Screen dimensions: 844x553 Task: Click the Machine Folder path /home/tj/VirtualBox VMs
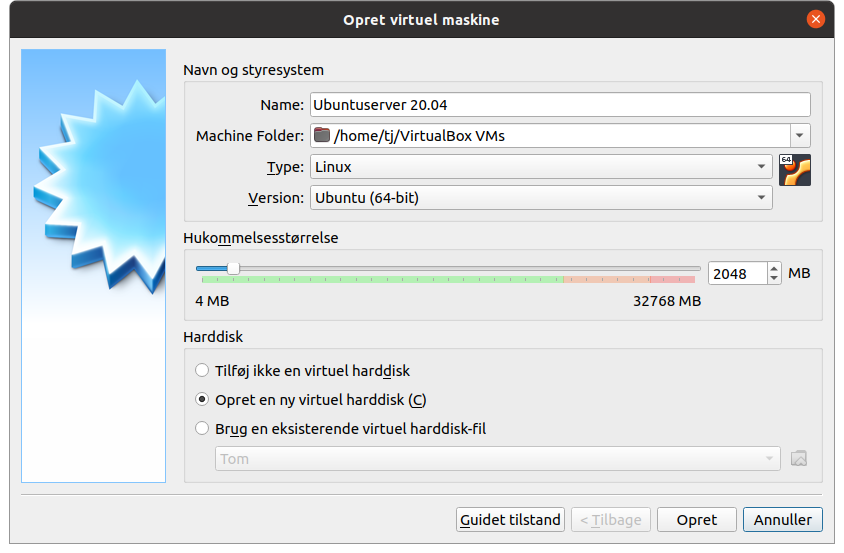pyautogui.click(x=419, y=136)
